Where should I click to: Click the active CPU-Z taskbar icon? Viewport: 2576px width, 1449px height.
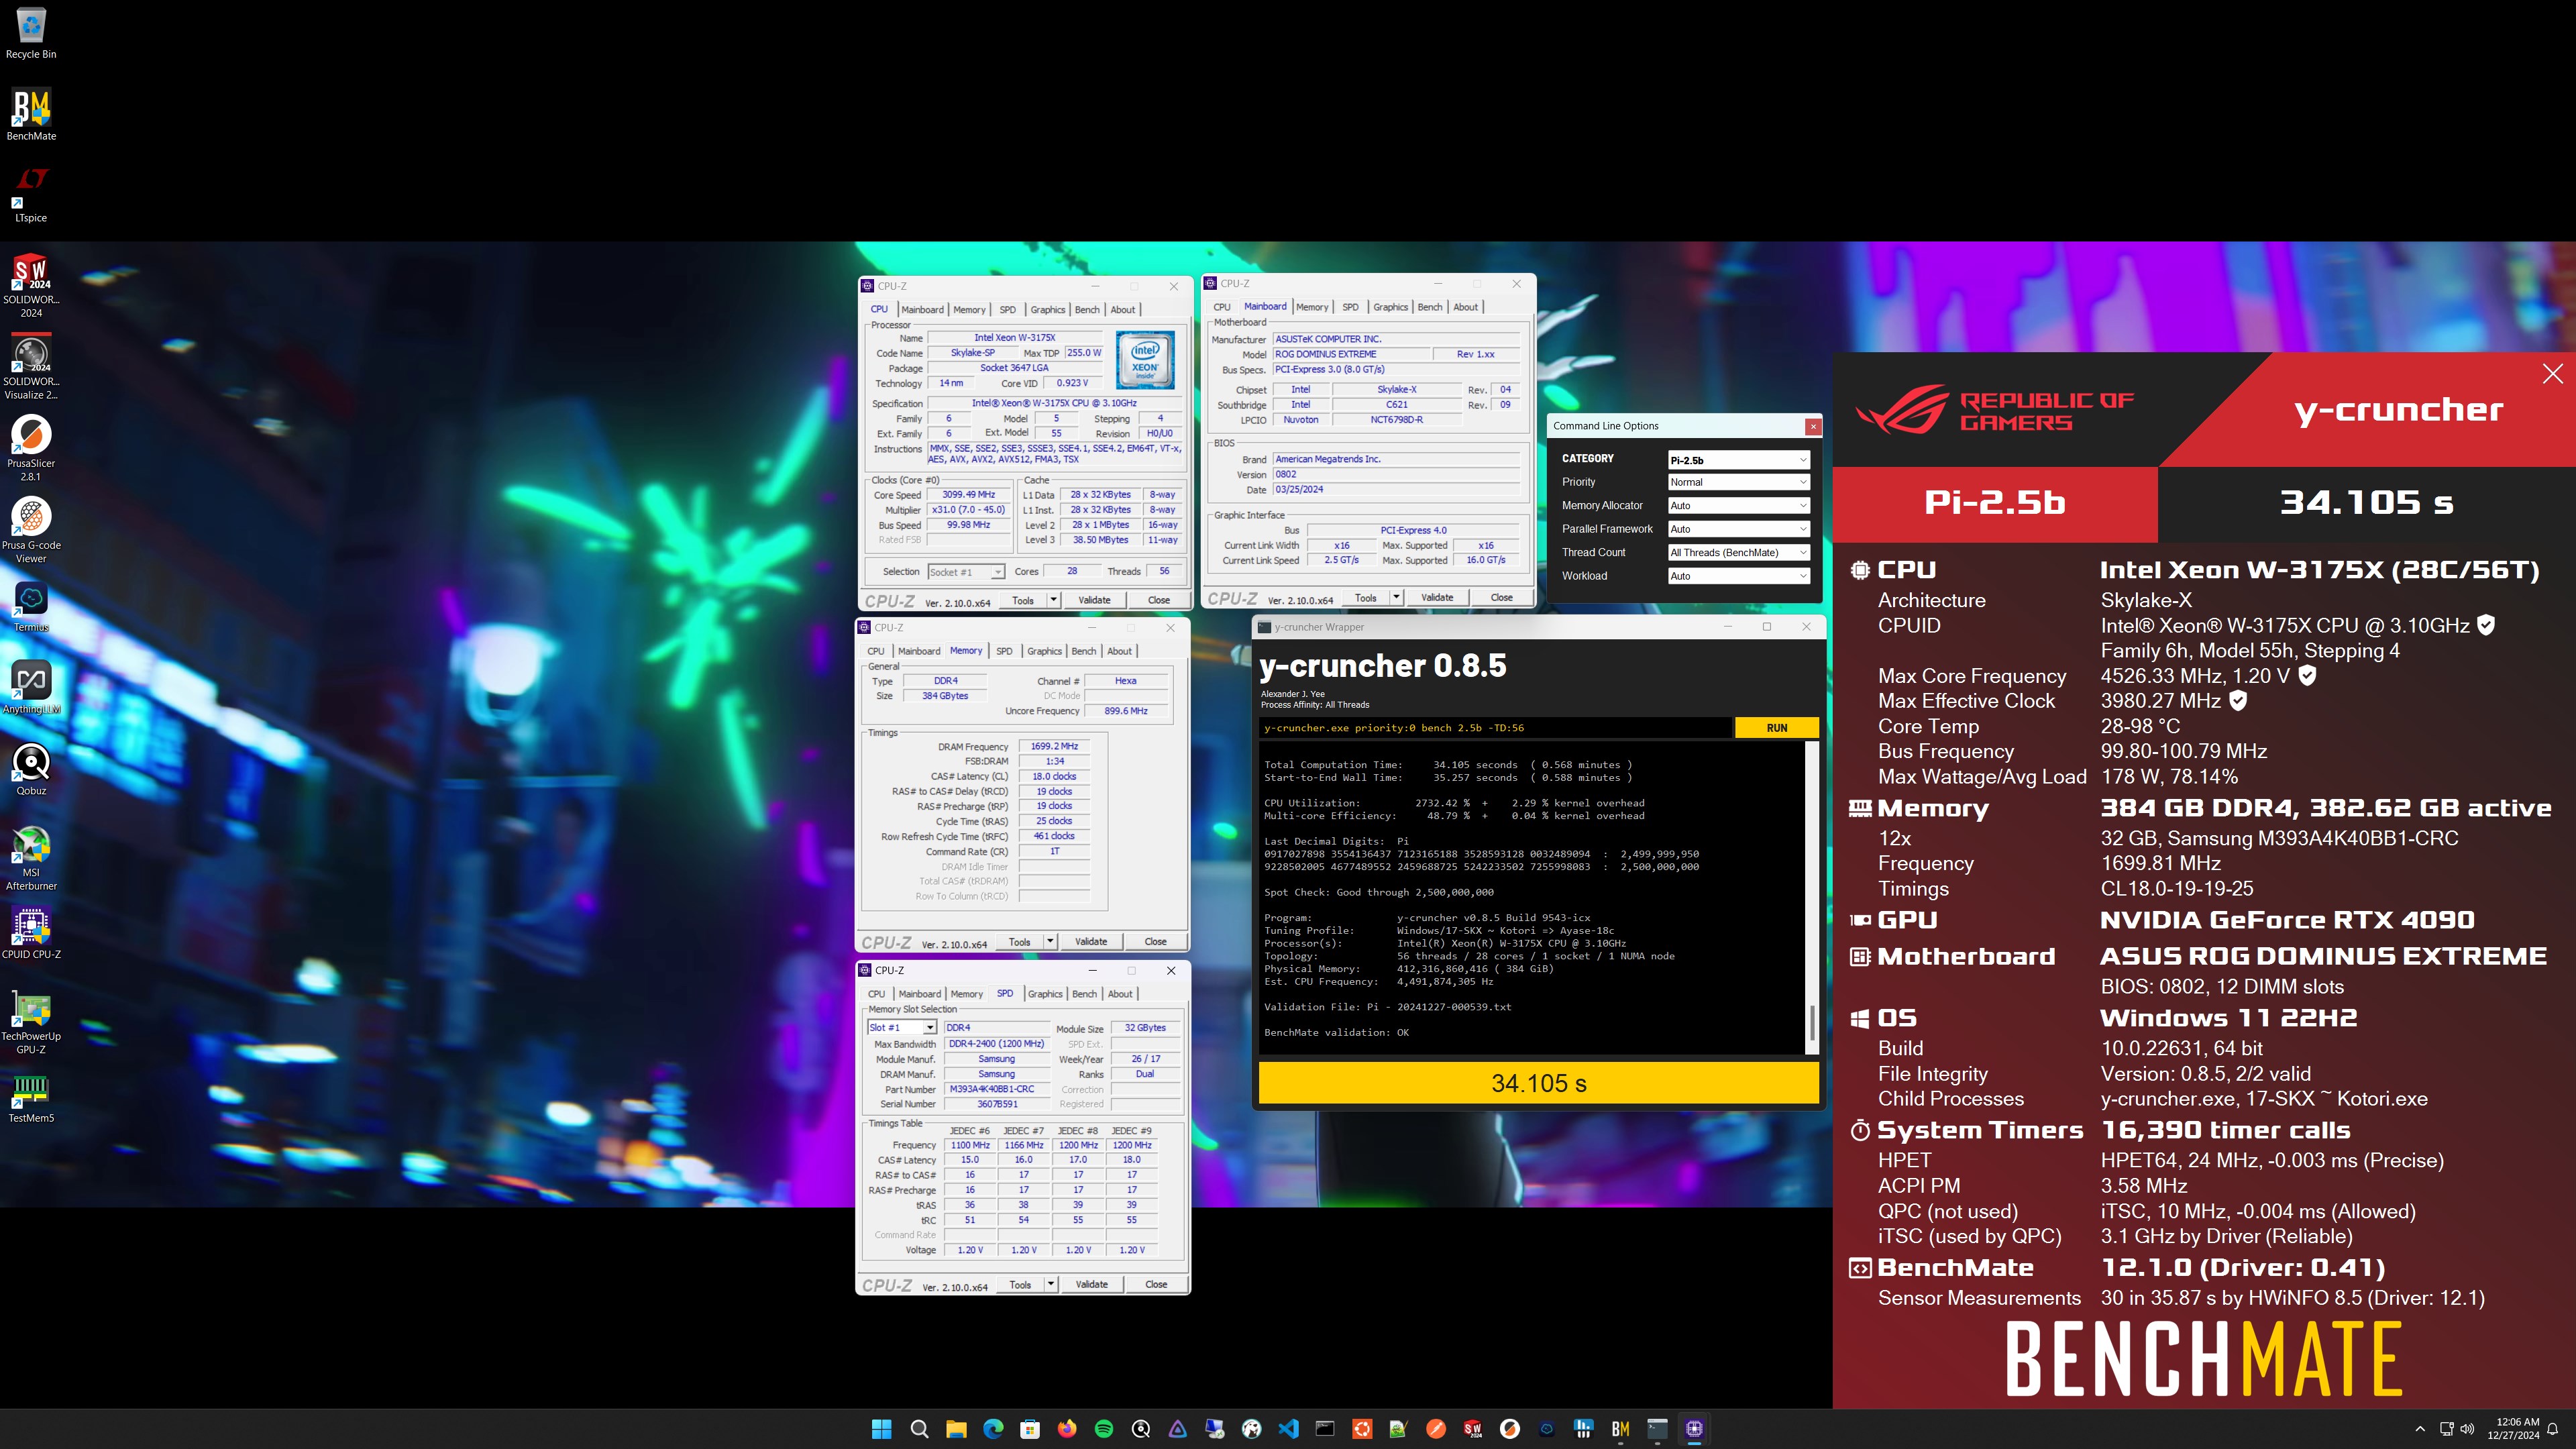point(1694,1429)
